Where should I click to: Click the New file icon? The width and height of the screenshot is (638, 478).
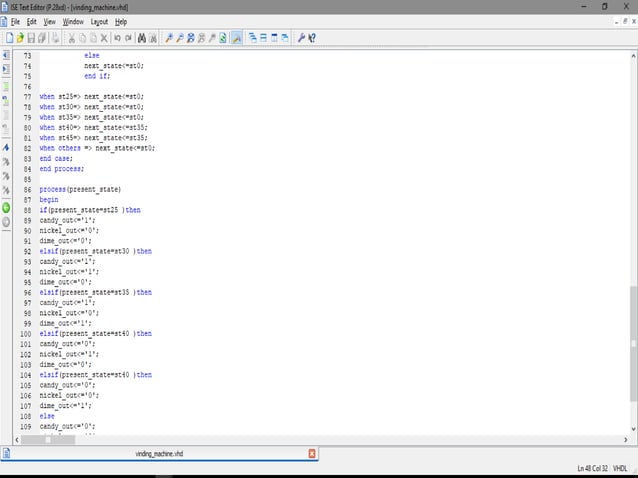coord(8,37)
